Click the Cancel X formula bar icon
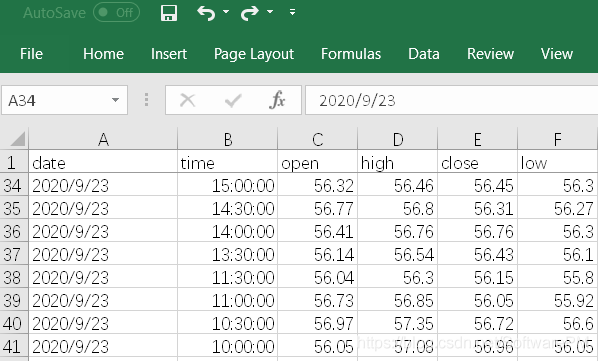Screen dimensions: 598x361 coord(187,101)
